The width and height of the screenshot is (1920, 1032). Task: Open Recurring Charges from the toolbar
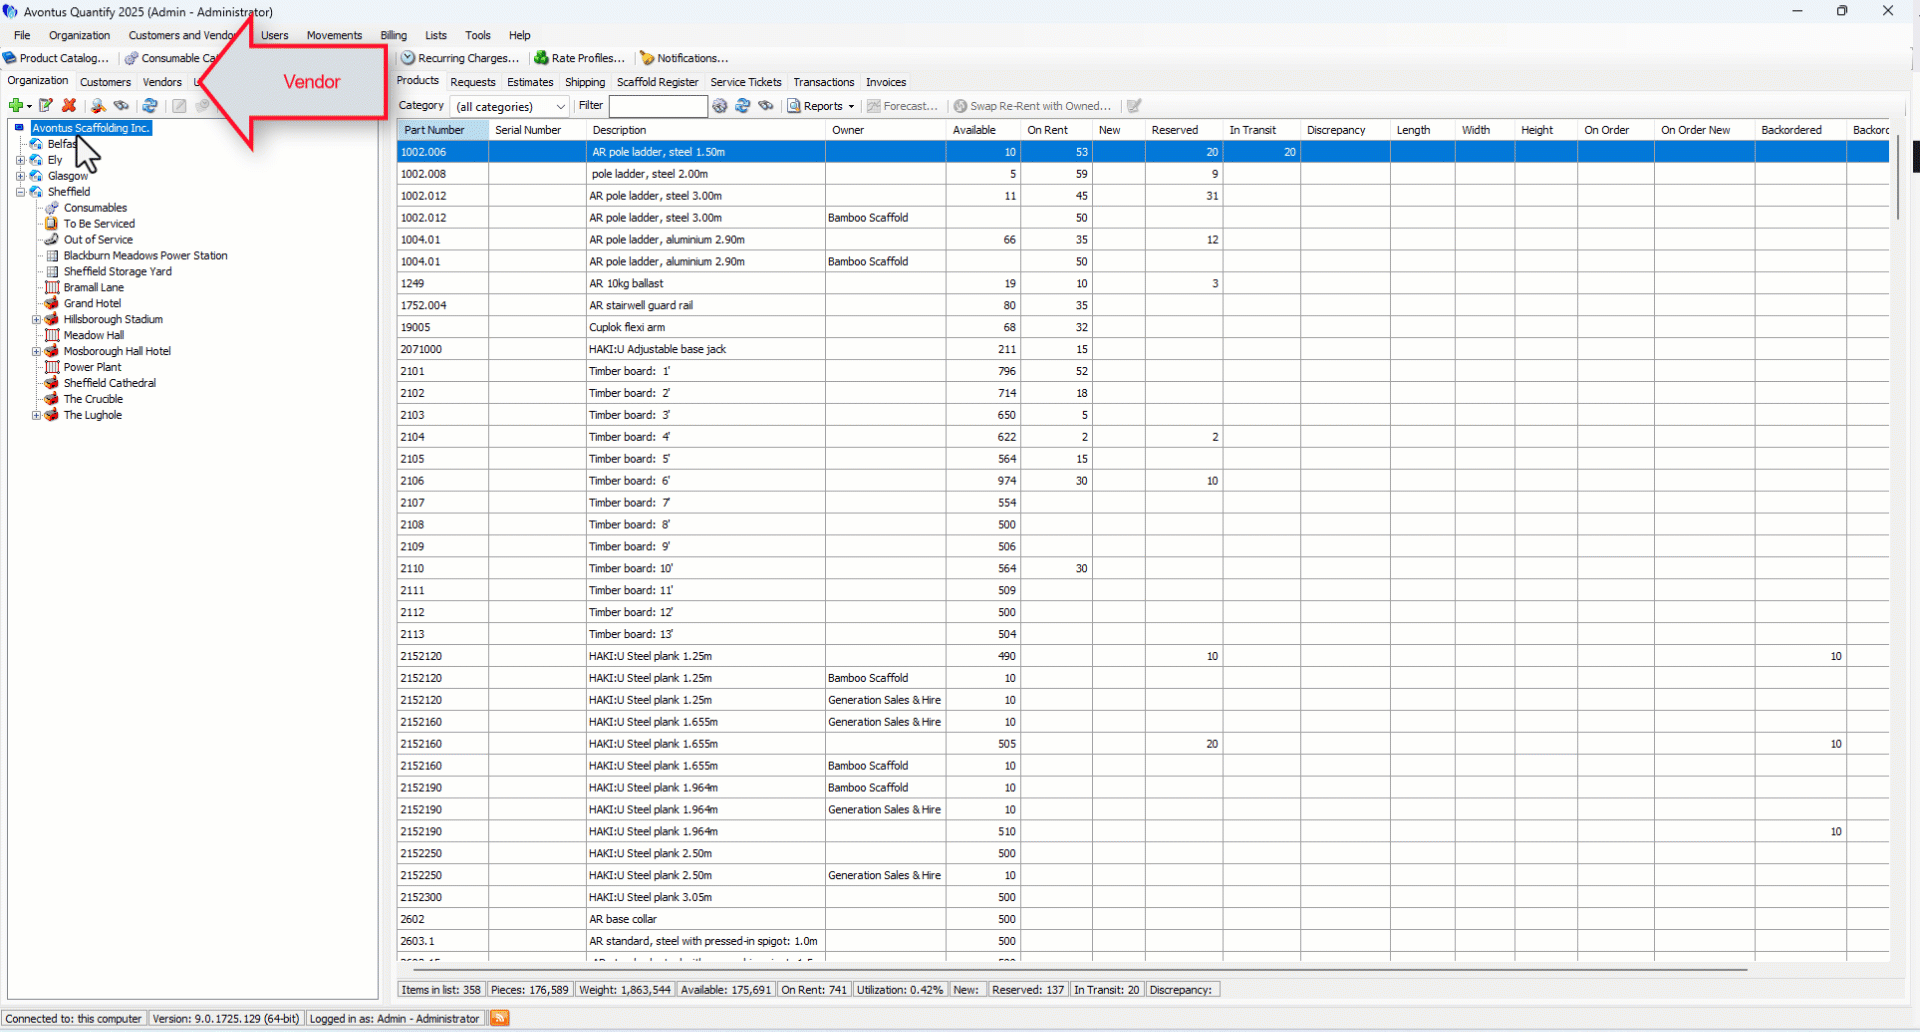tap(460, 58)
